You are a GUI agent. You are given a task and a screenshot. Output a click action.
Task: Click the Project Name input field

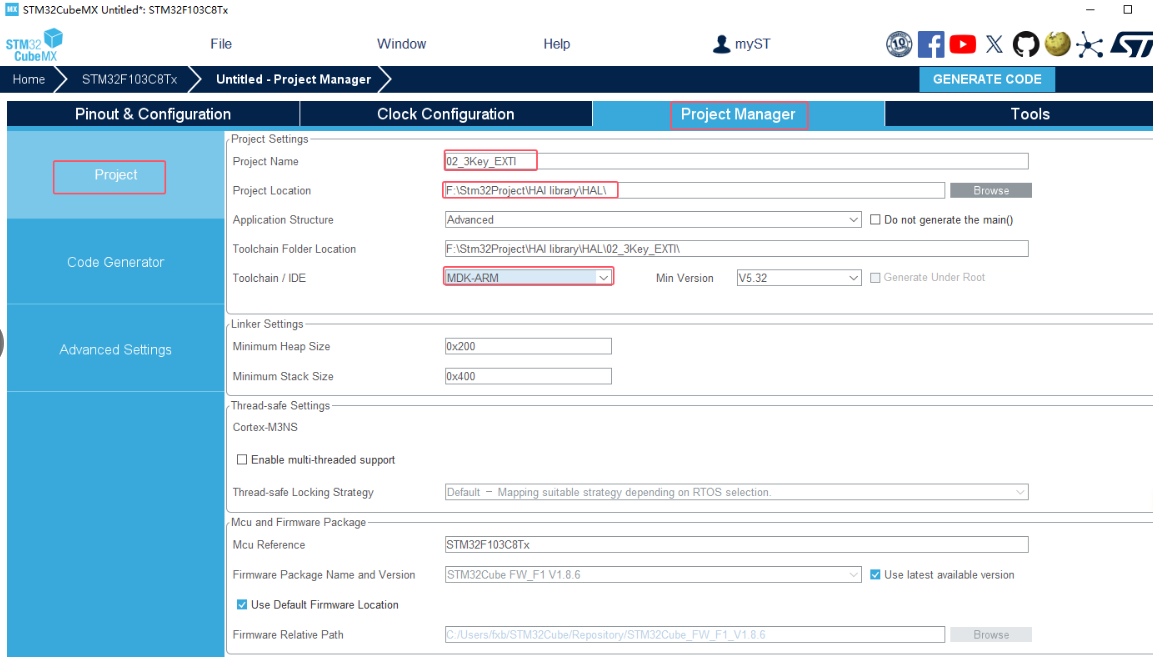click(x=736, y=161)
